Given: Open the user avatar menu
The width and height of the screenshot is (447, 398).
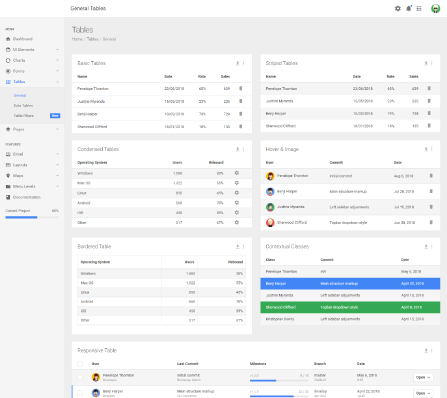Looking at the screenshot, I should tap(435, 8).
